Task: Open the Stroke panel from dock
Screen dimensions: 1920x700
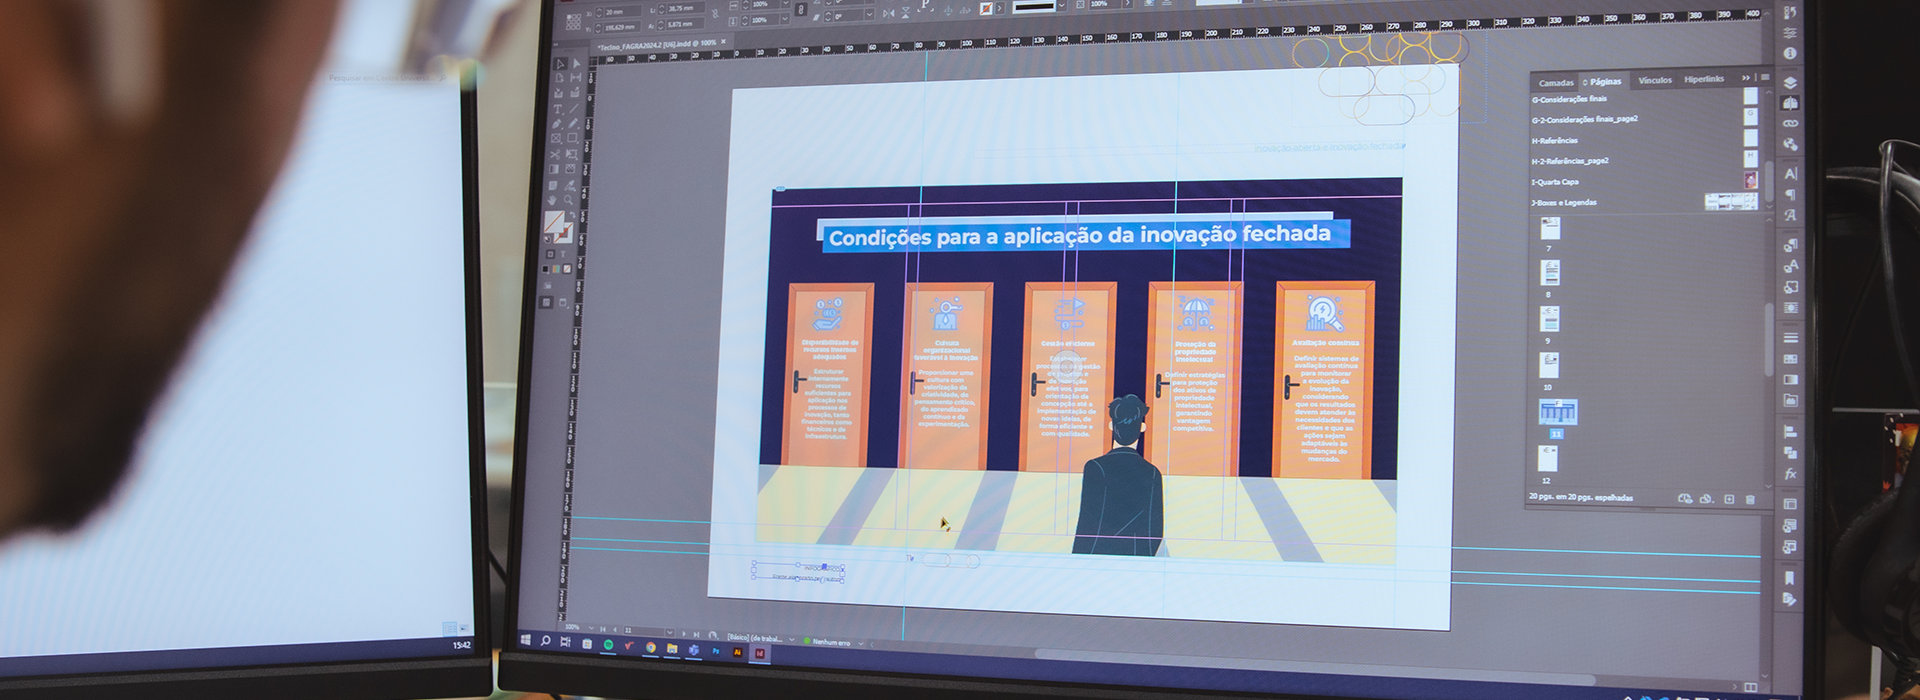Action: click(x=1791, y=338)
